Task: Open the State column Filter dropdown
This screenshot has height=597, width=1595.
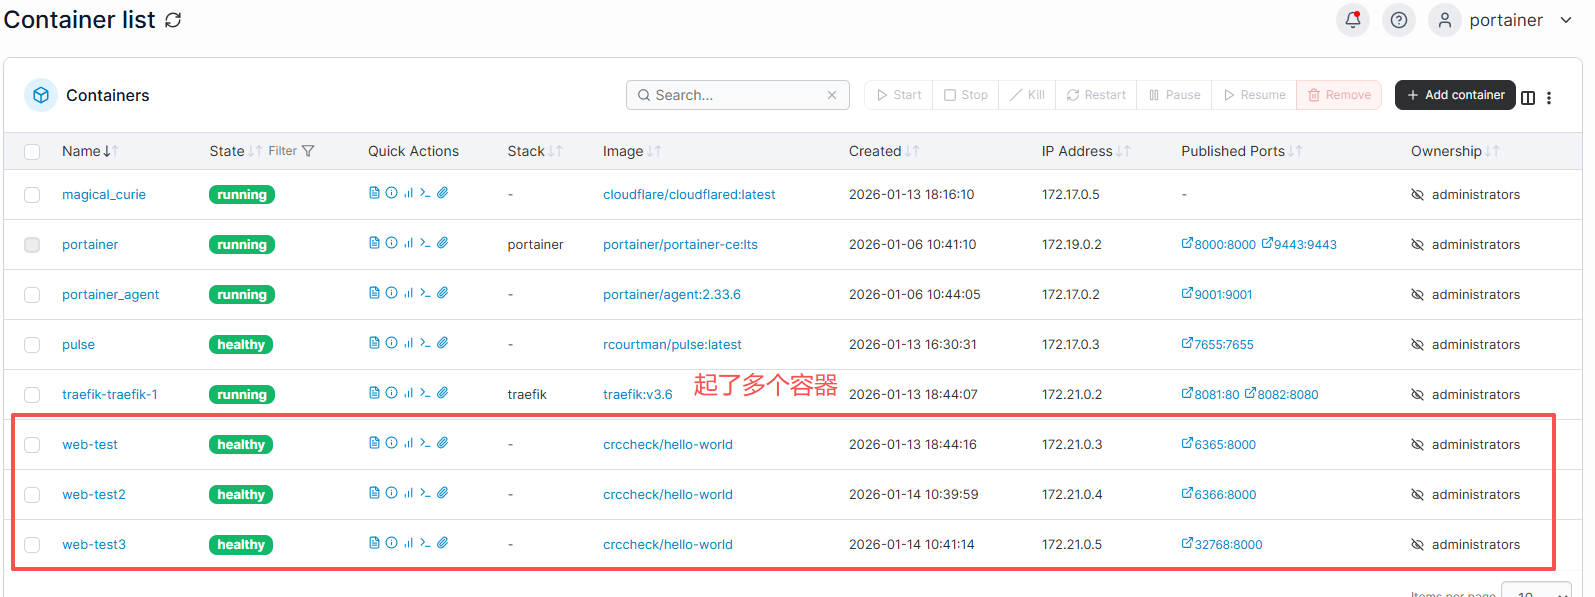Action: 291,151
